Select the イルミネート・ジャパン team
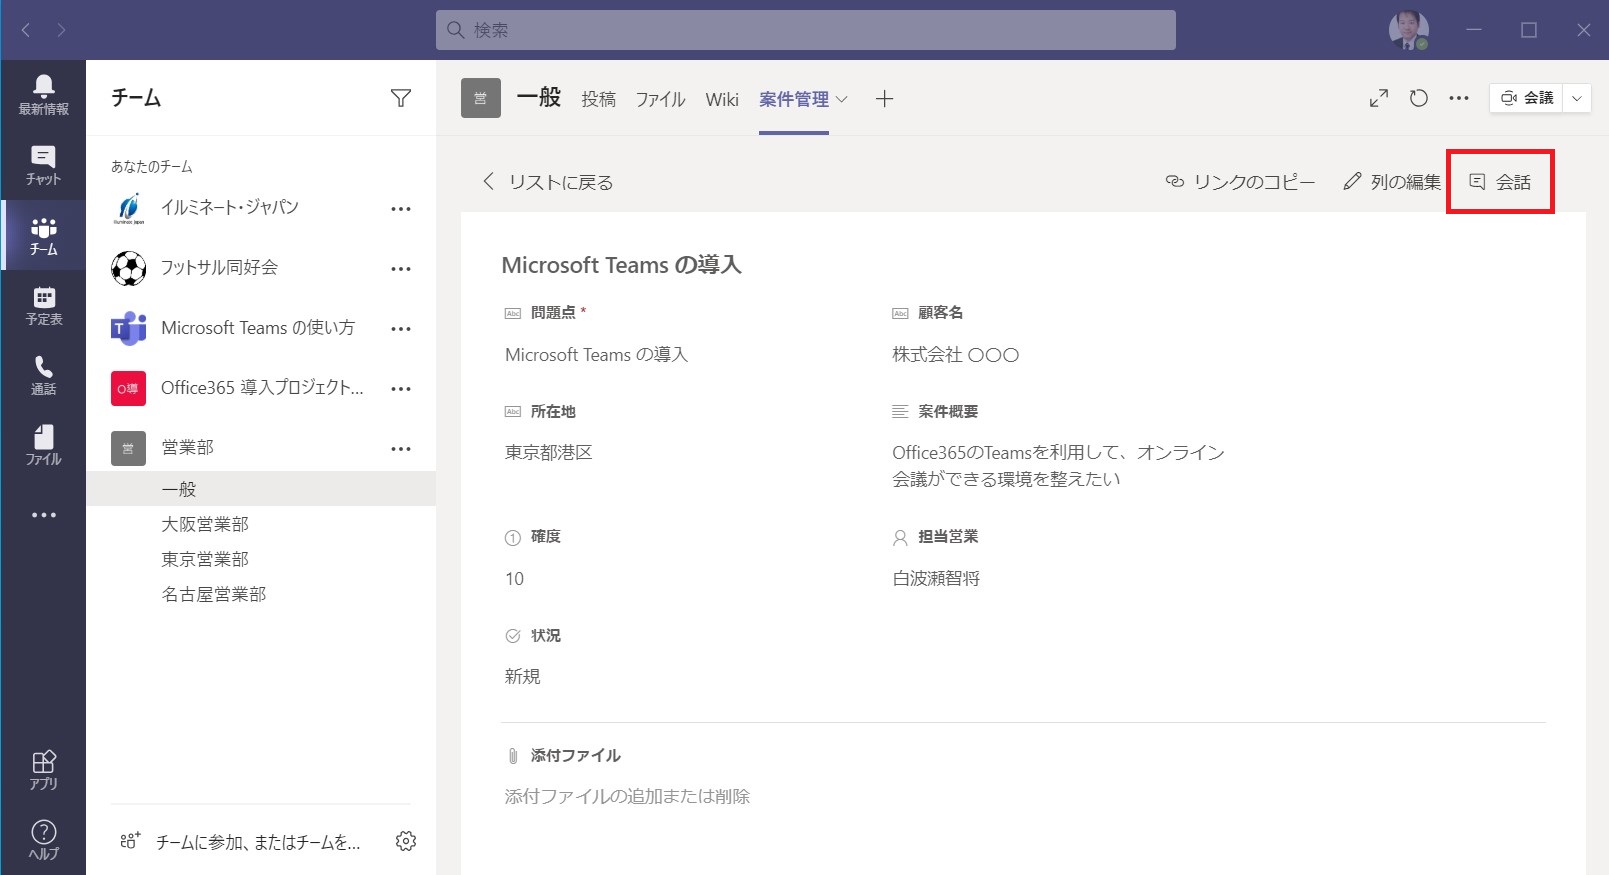1609x875 pixels. [230, 208]
